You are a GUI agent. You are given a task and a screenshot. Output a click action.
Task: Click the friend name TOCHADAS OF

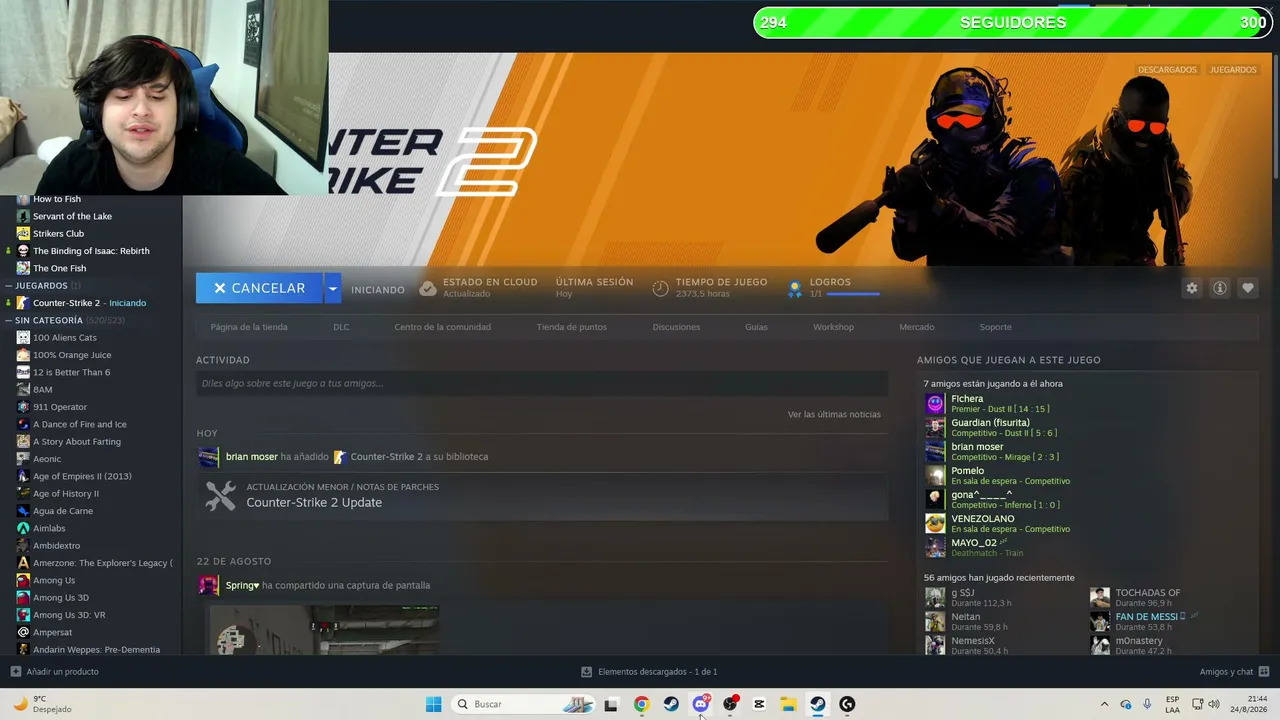(x=1148, y=593)
